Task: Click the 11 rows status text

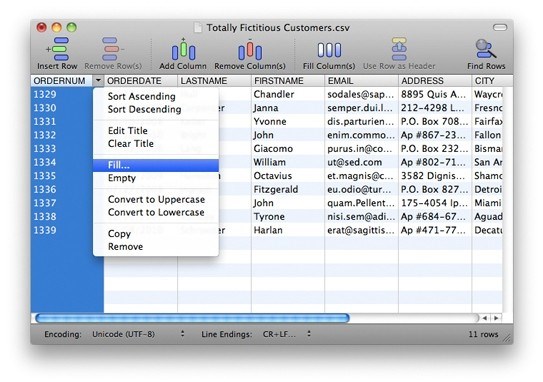Action: pyautogui.click(x=483, y=334)
